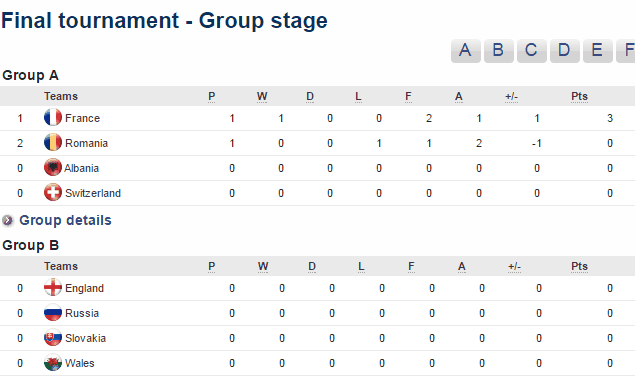The image size is (635, 377).
Task: Click the Switzerland flag icon
Action: tap(53, 193)
